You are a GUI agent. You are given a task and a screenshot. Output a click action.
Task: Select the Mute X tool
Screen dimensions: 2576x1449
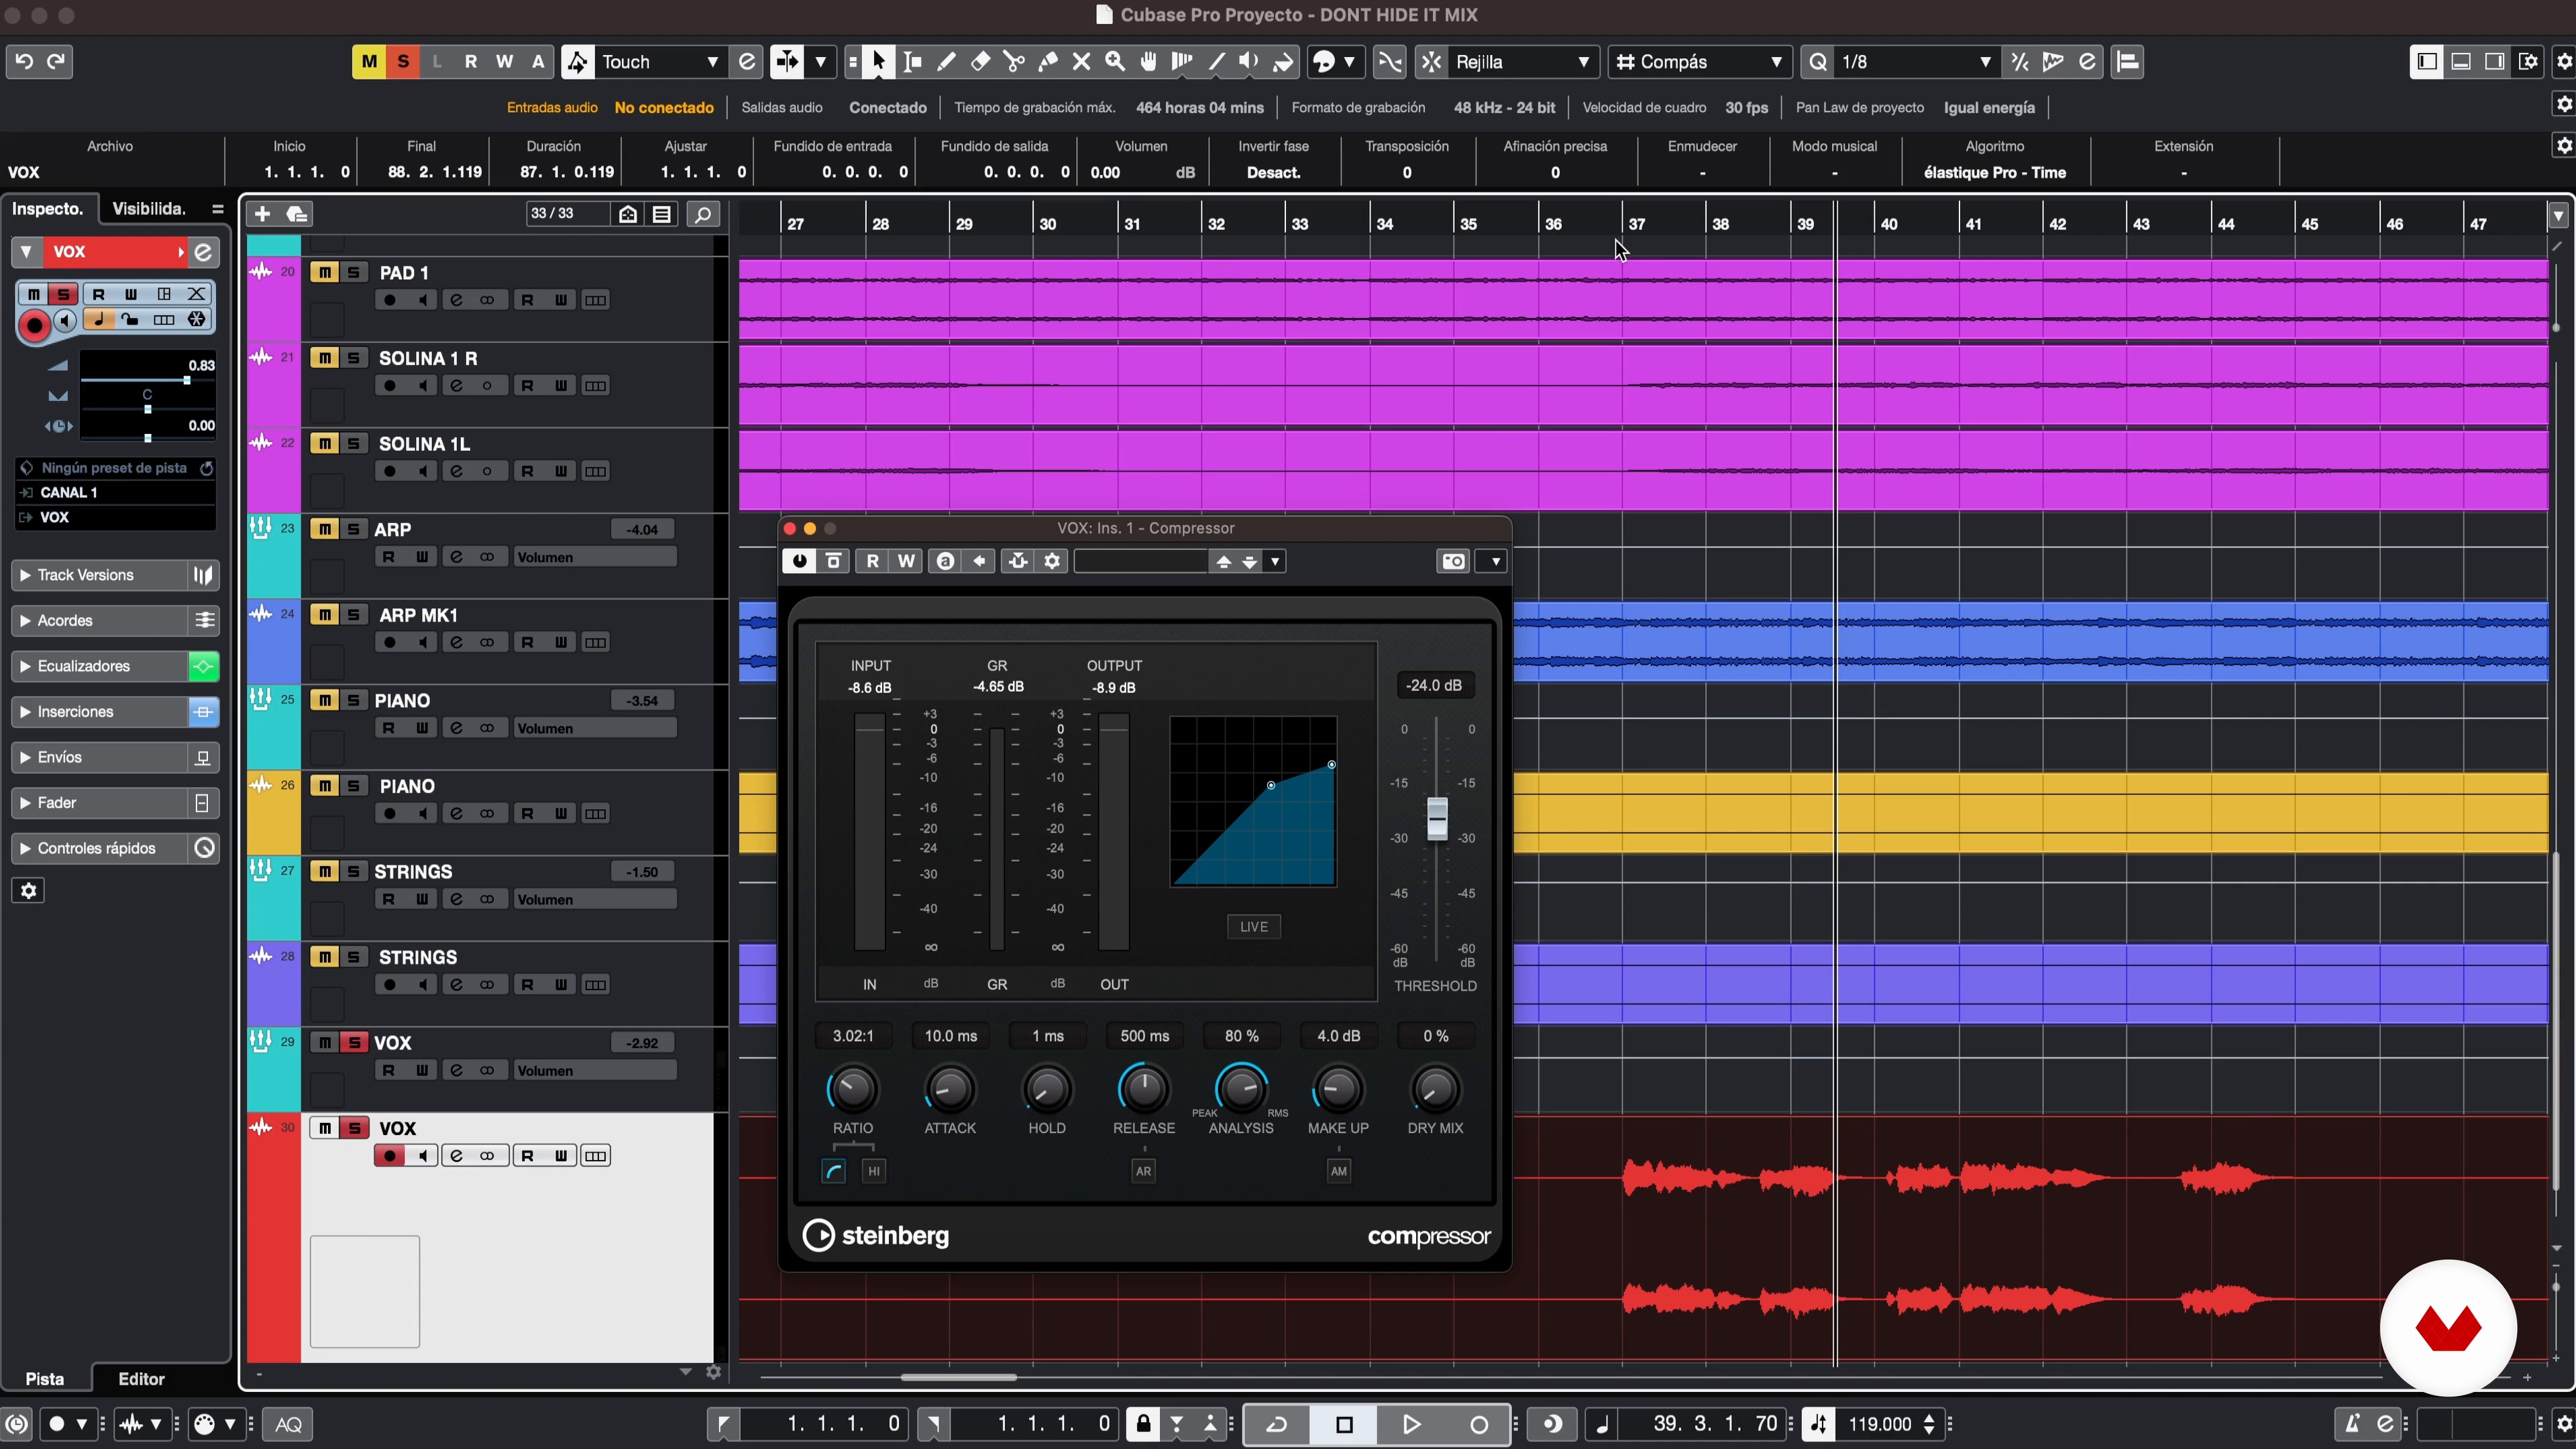1081,62
